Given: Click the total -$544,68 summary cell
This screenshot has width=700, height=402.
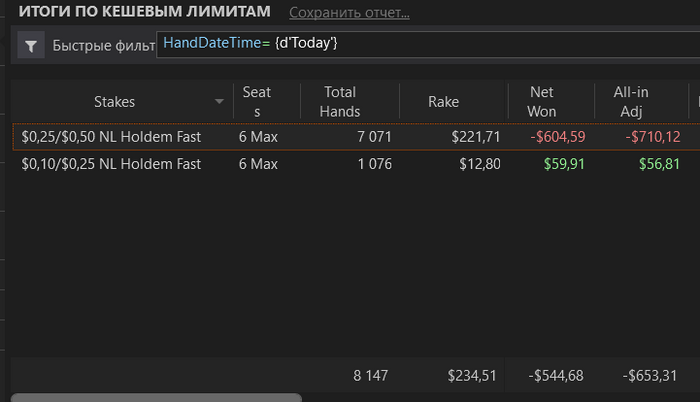Looking at the screenshot, I should click(556, 376).
